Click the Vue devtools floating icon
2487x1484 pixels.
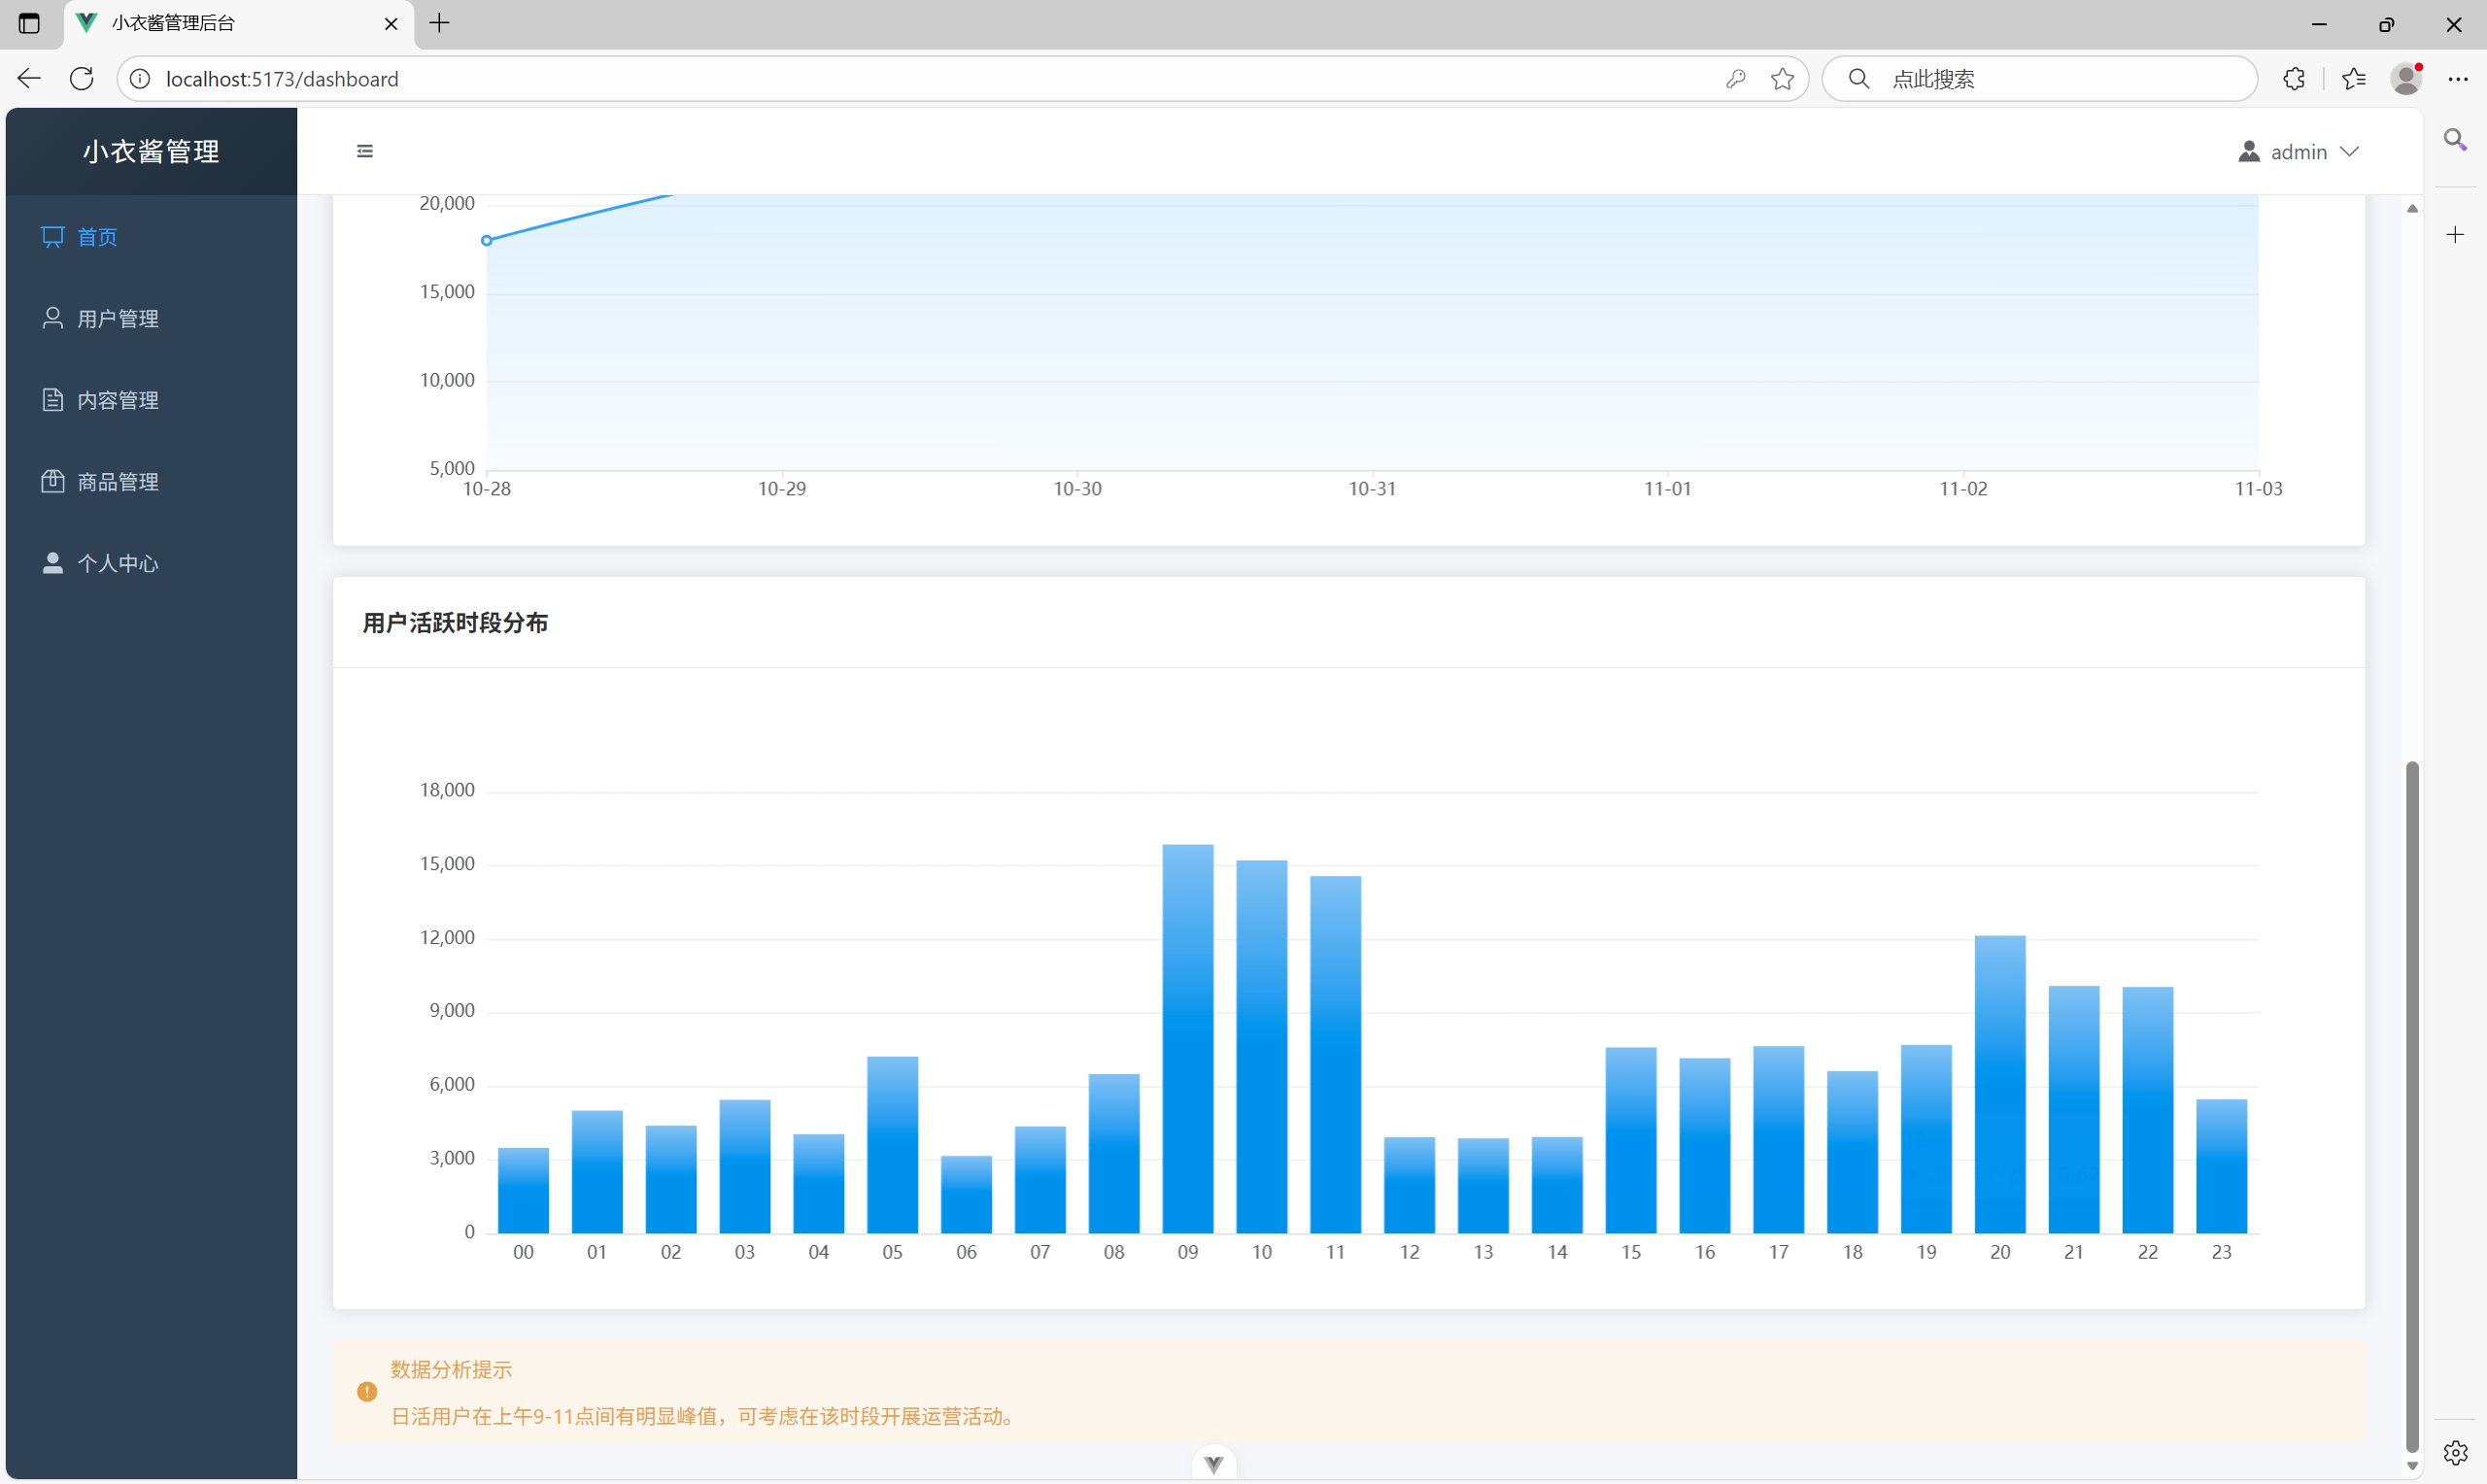pos(1214,1465)
